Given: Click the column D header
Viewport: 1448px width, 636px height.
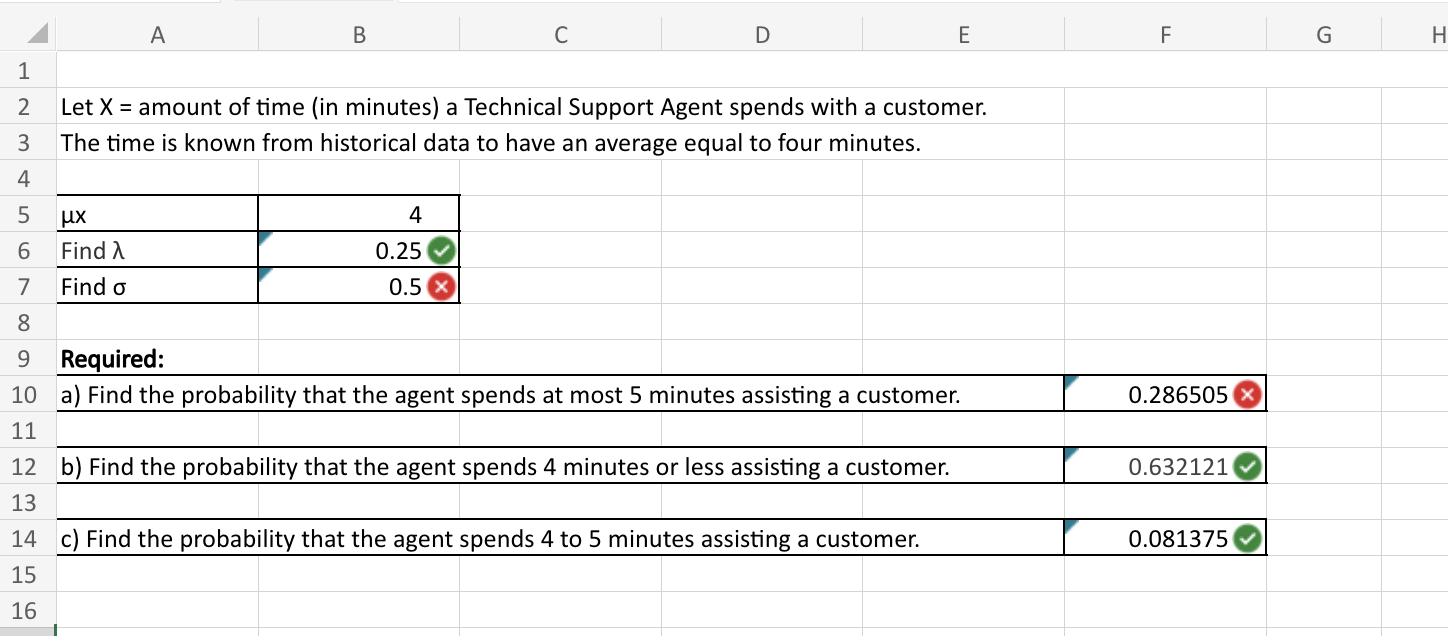Looking at the screenshot, I should coord(762,34).
